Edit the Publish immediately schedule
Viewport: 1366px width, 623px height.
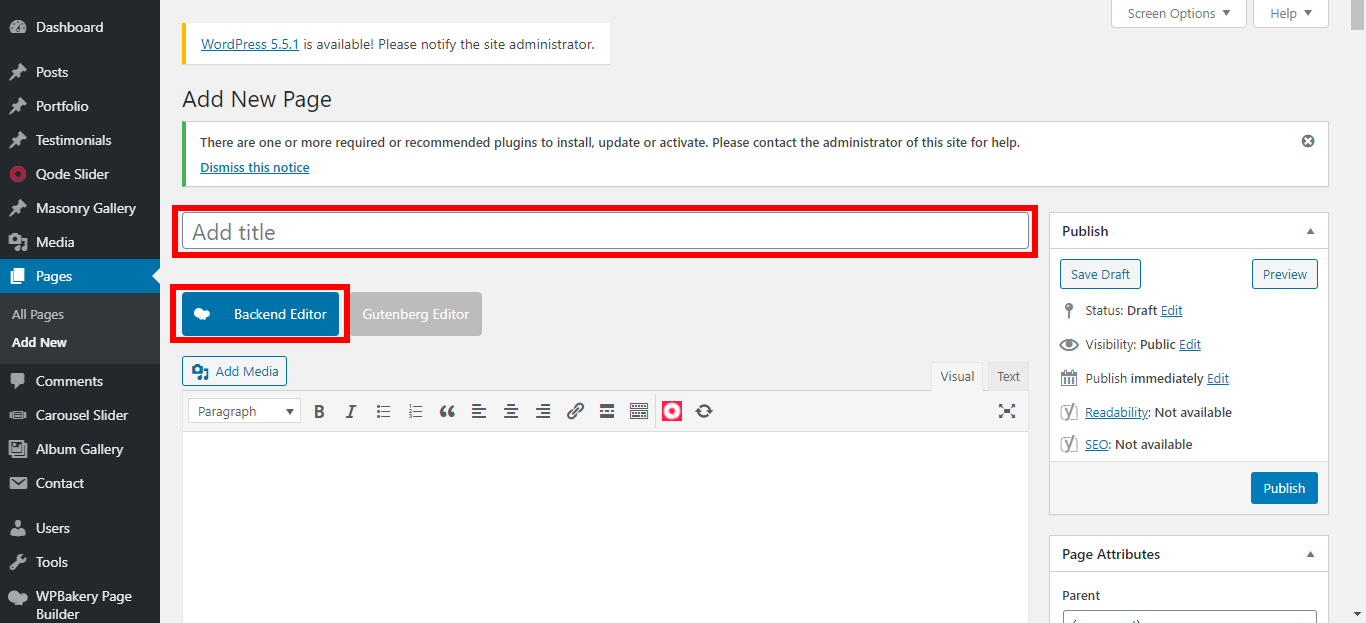[x=1218, y=378]
